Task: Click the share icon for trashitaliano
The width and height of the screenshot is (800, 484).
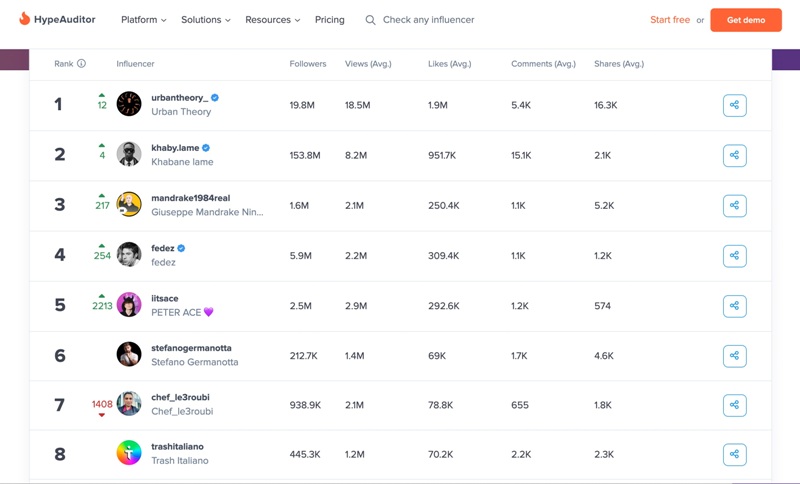Action: [734, 455]
